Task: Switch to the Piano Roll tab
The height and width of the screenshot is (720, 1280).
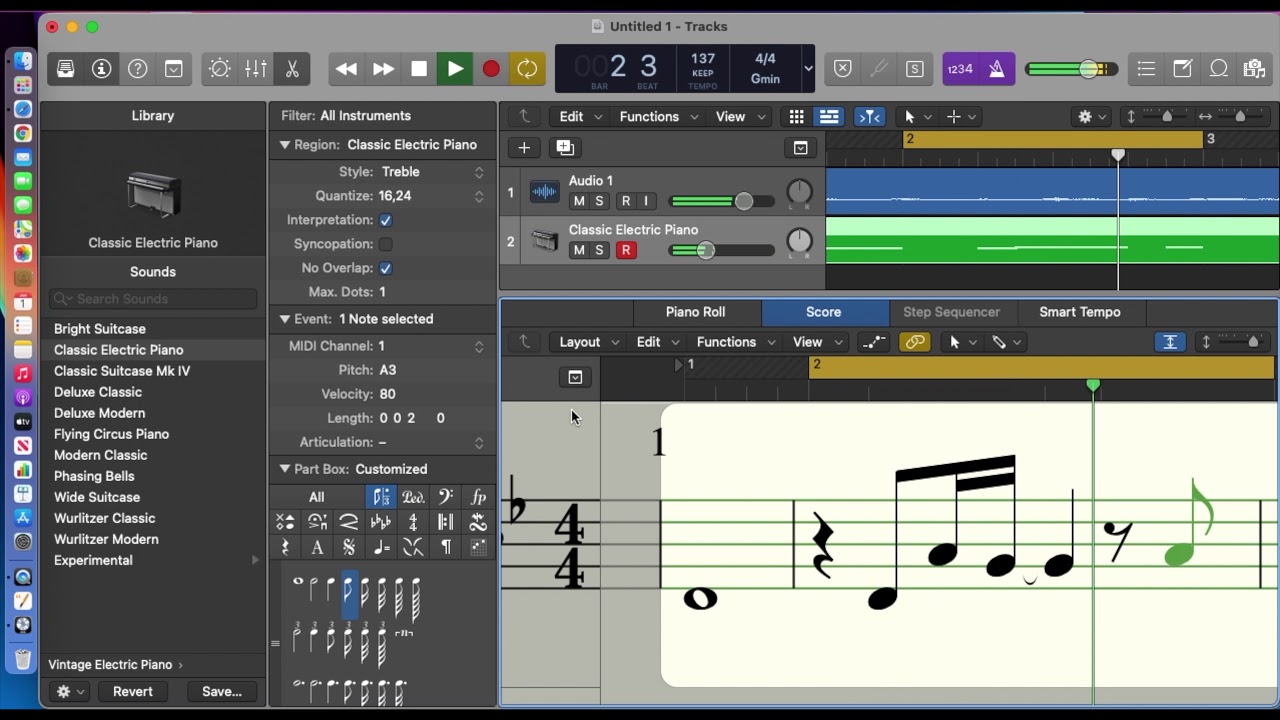Action: [695, 312]
